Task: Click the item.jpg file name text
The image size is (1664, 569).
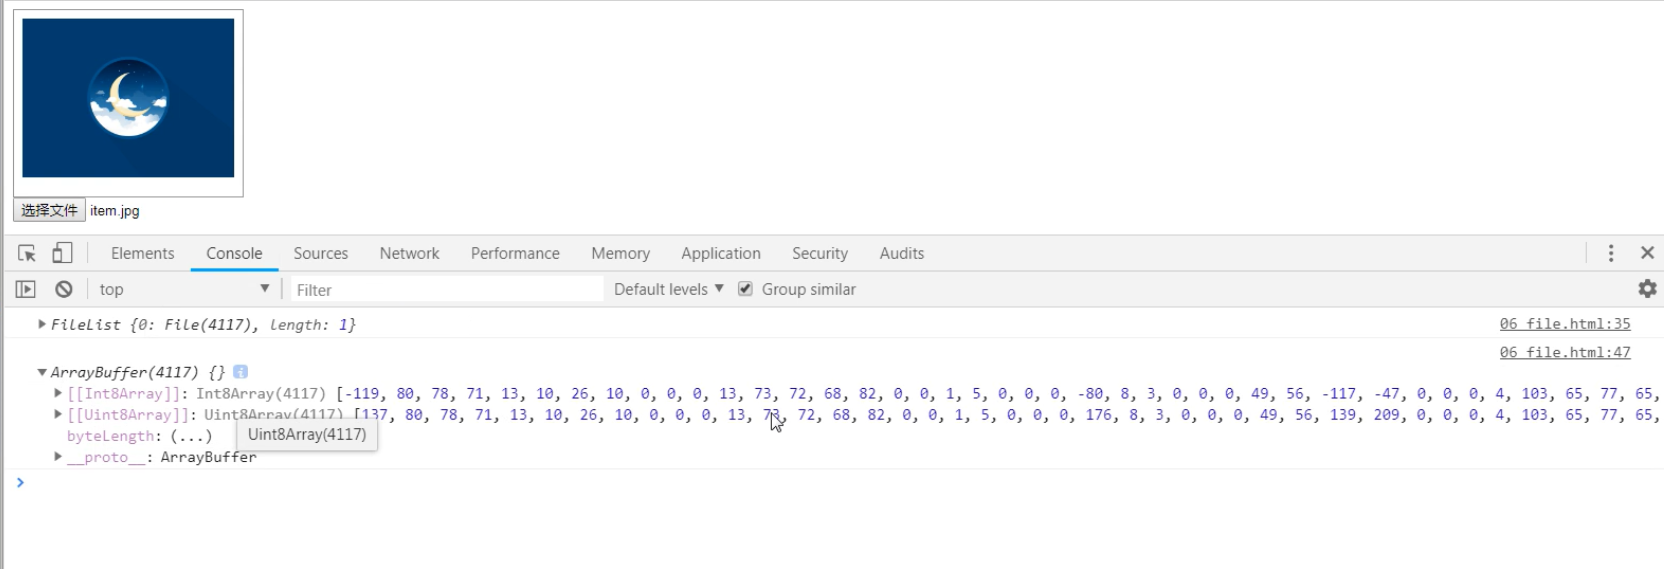Action: coord(114,211)
